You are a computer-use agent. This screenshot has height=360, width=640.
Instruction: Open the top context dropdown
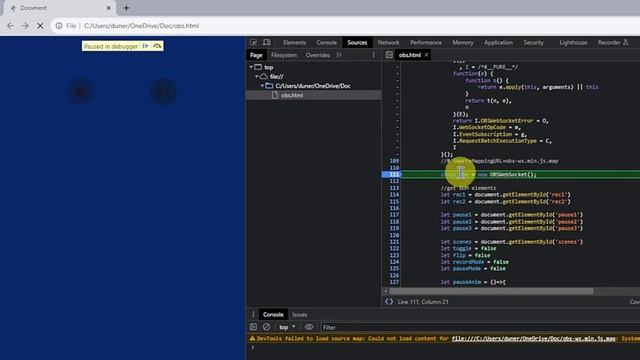pos(287,327)
